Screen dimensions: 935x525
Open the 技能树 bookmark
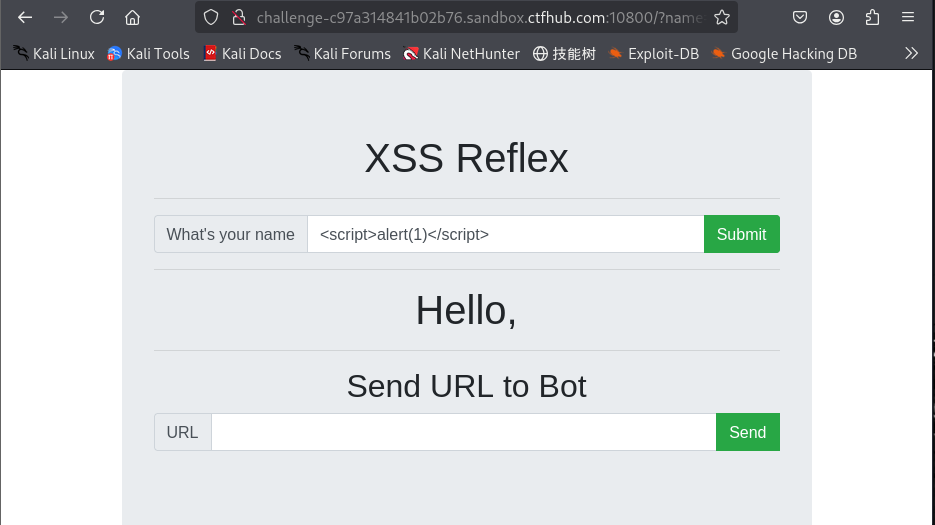tap(564, 54)
